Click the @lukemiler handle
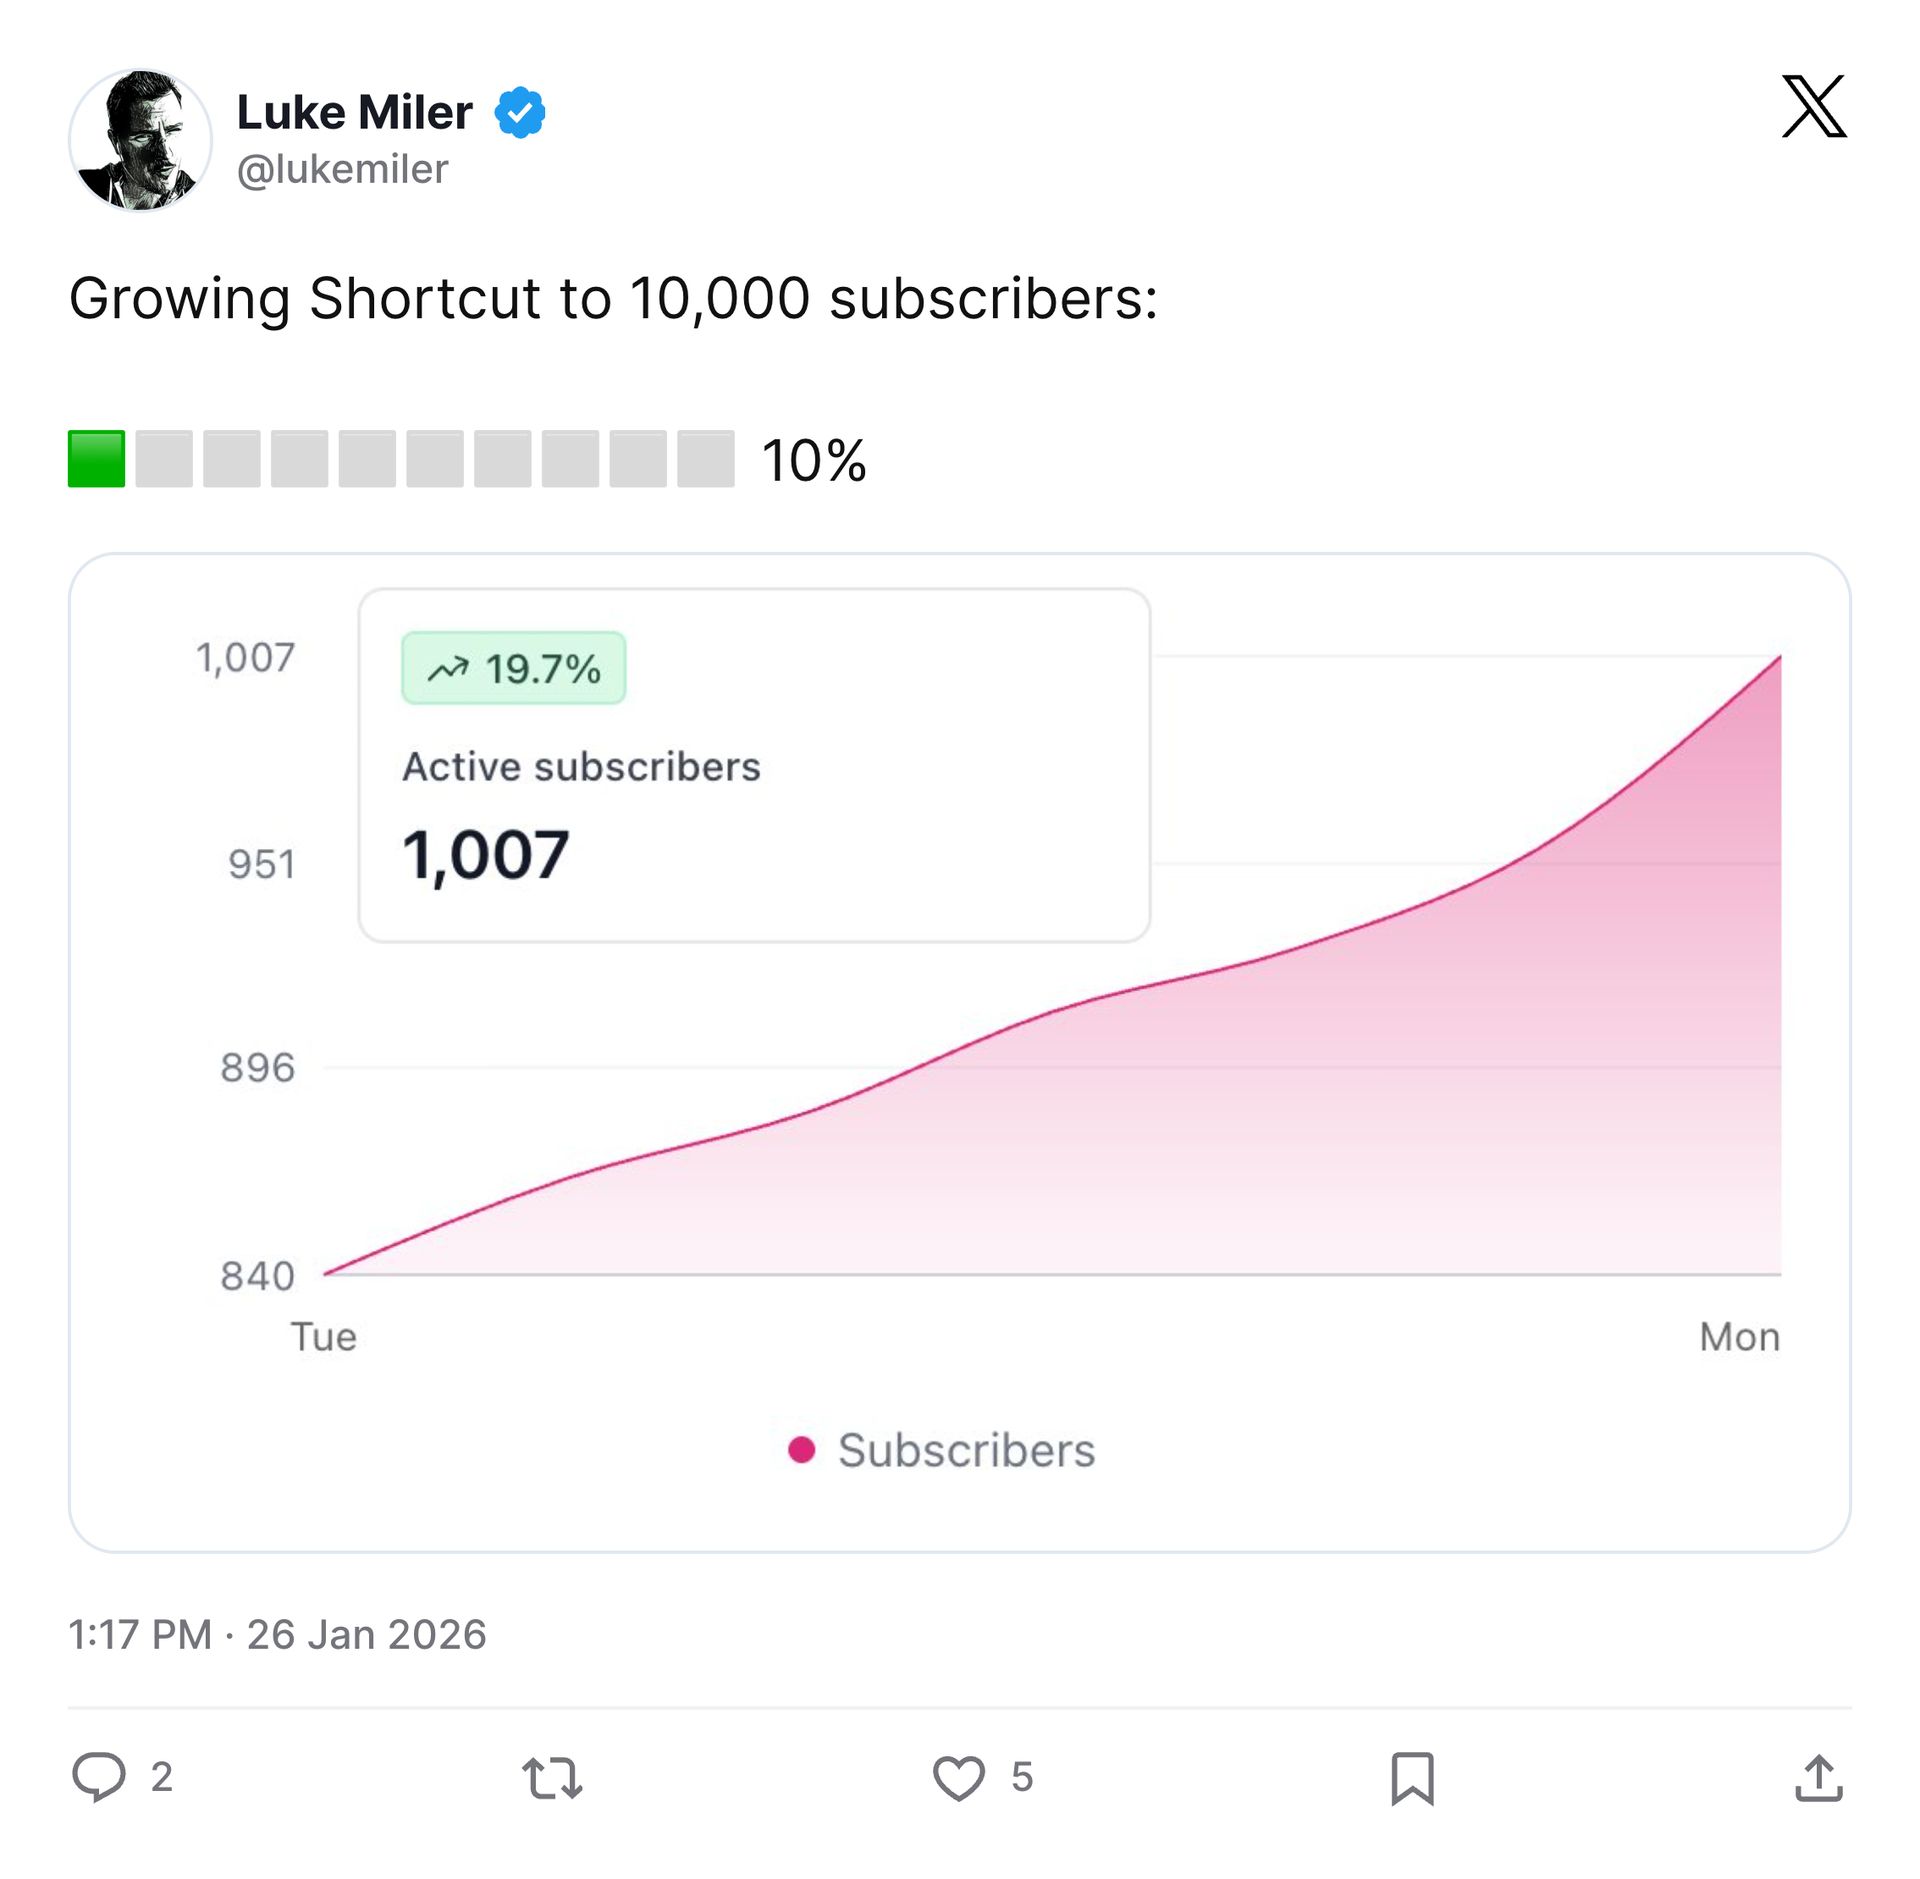Viewport: 1920px width, 1879px height. [x=342, y=169]
